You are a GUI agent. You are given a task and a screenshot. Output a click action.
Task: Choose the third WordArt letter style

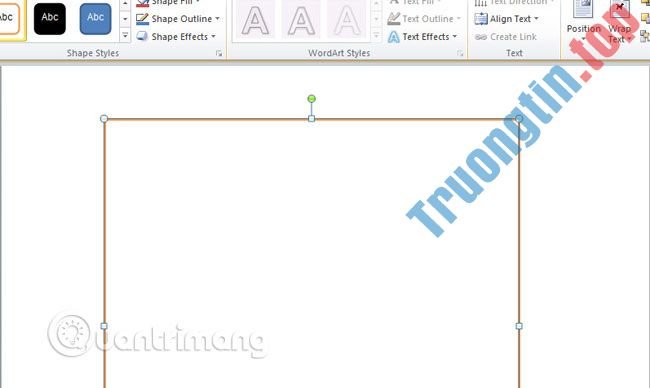tap(347, 20)
